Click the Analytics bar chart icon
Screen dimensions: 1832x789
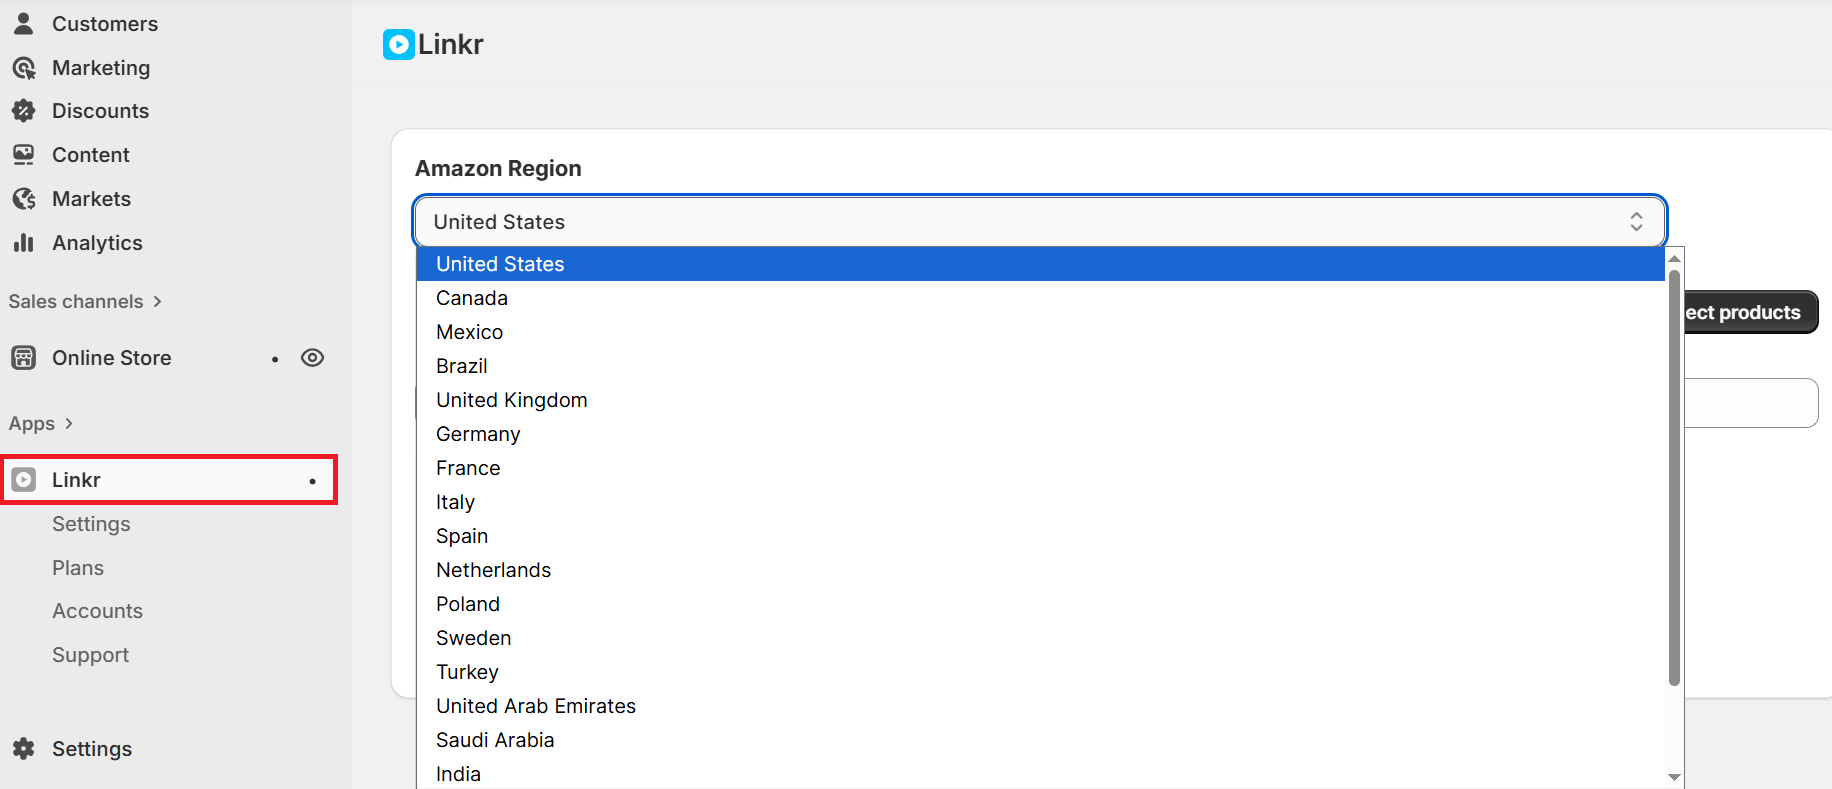(x=24, y=243)
